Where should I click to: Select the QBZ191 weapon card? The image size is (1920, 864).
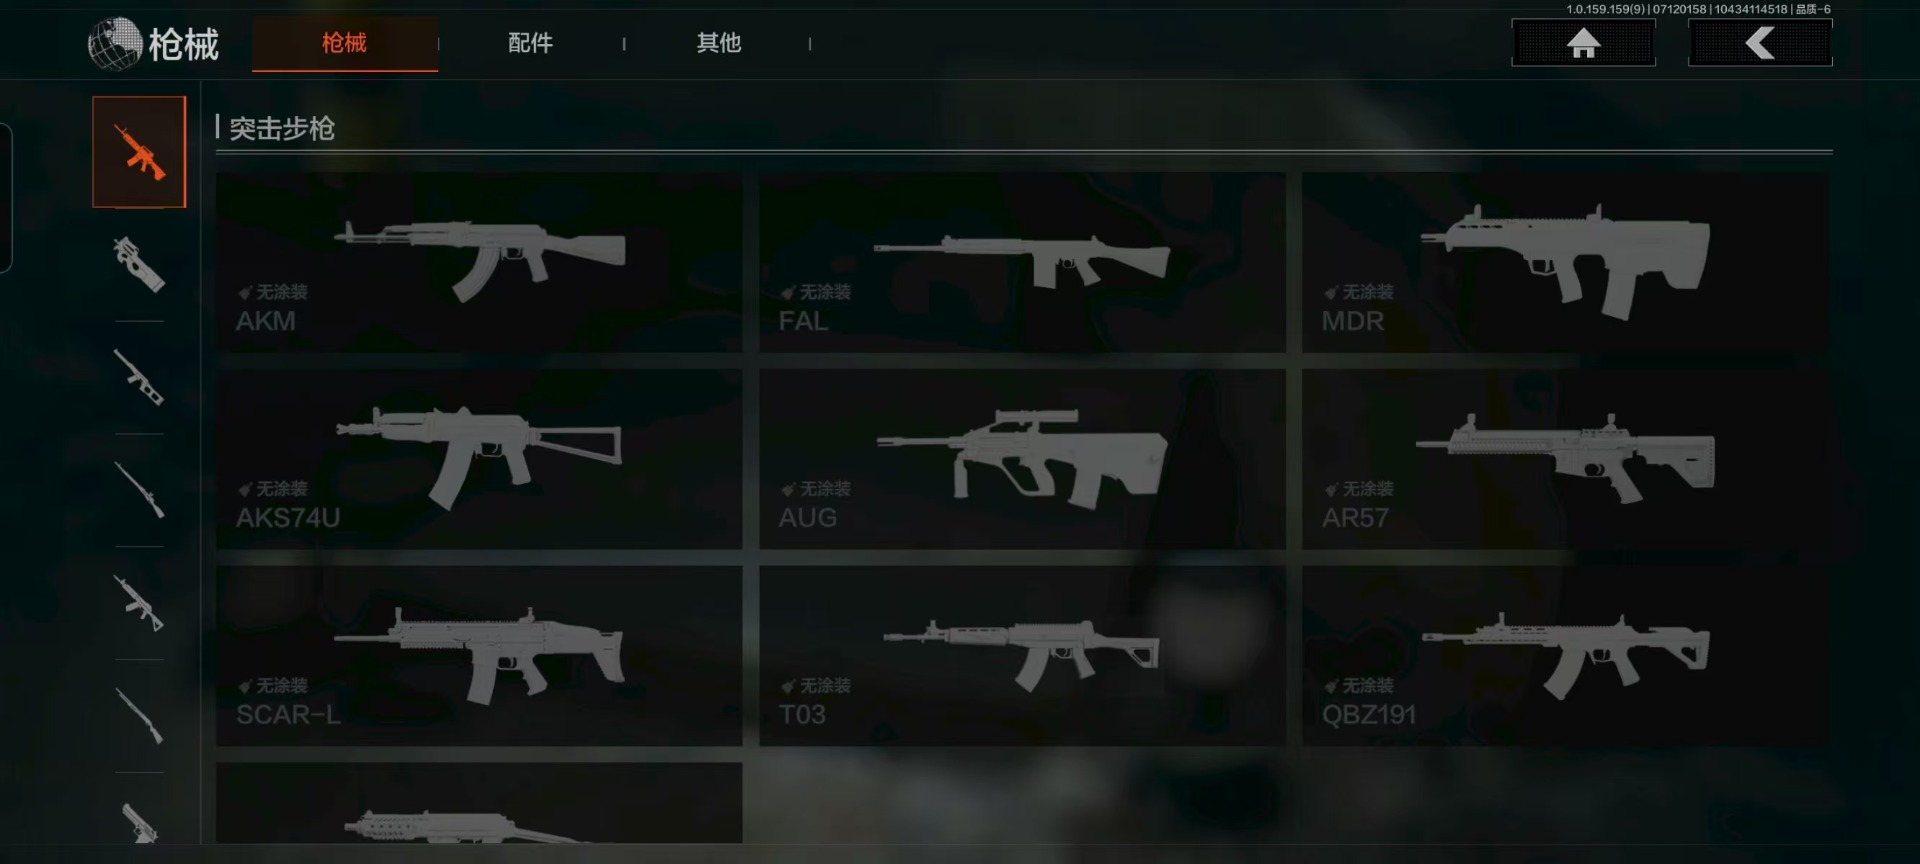[x=1565, y=656]
